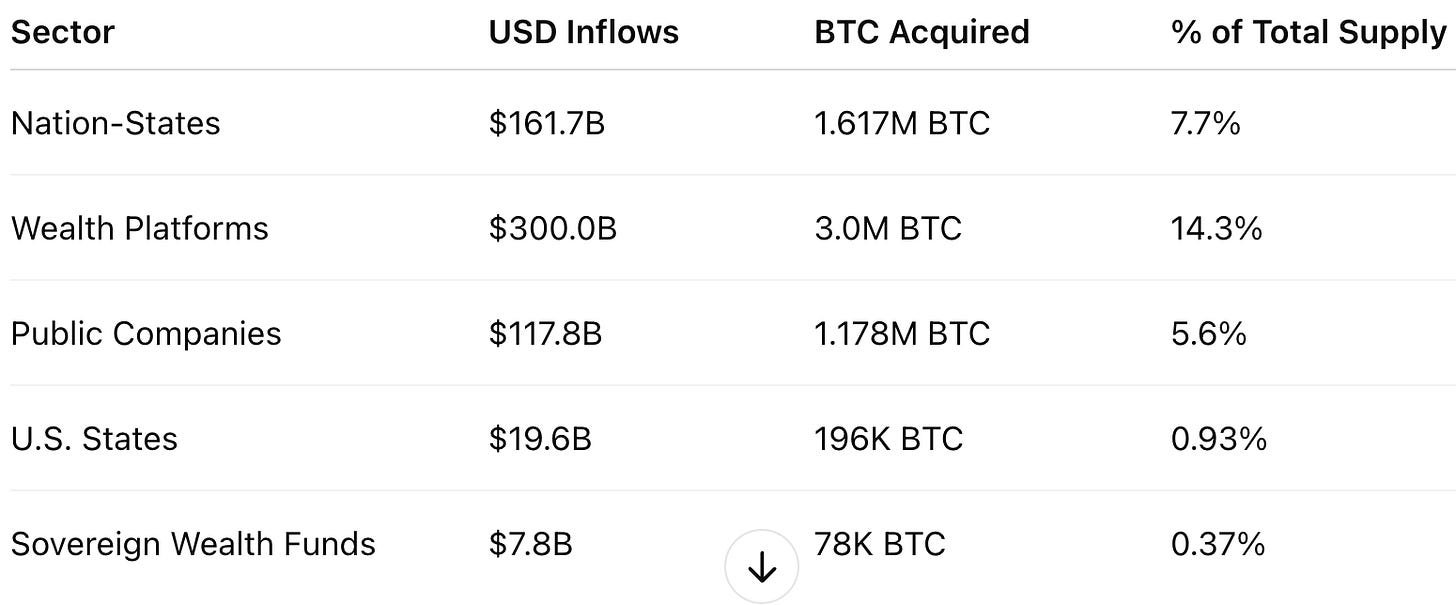
Task: Click the down arrow circle button
Action: click(x=762, y=567)
